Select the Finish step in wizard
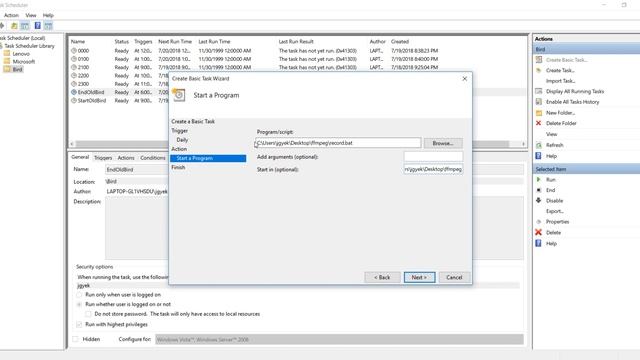 pyautogui.click(x=178, y=167)
